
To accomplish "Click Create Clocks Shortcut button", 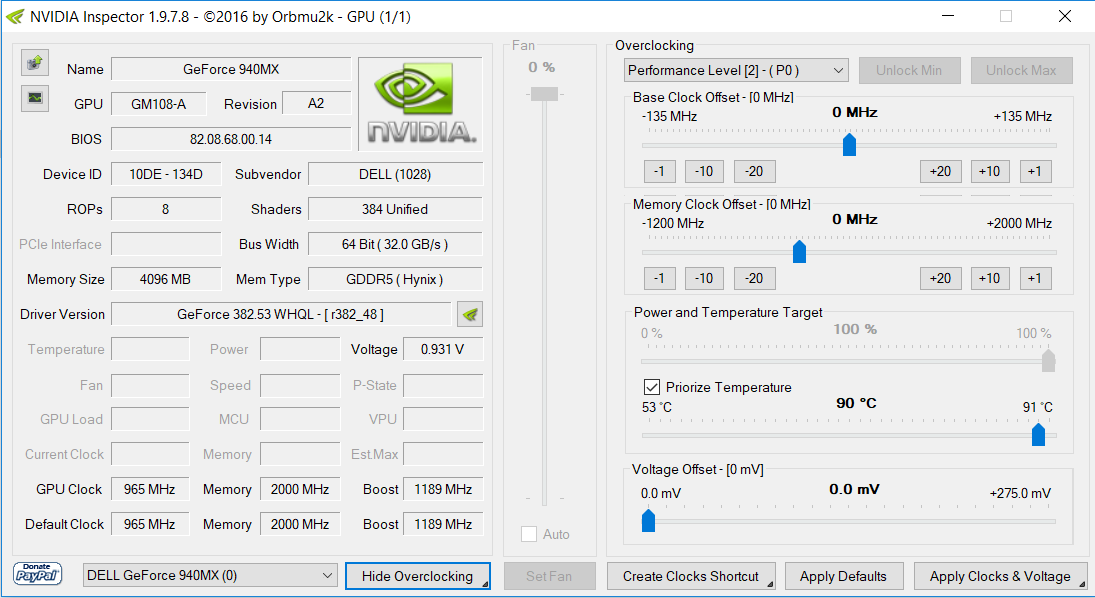I will [x=691, y=576].
